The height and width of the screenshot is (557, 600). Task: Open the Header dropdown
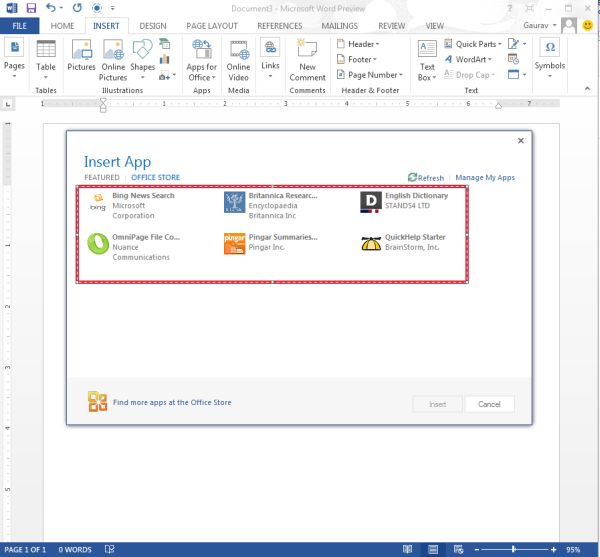(x=358, y=44)
